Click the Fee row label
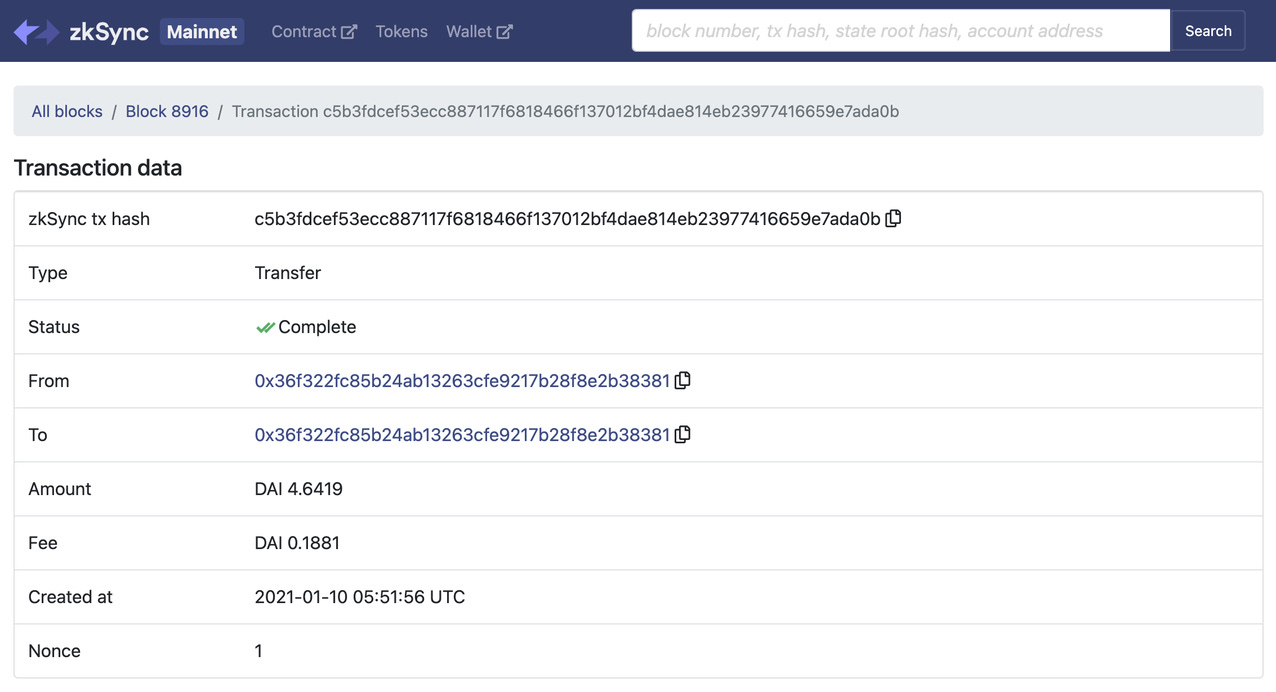1276x692 pixels. coord(43,542)
